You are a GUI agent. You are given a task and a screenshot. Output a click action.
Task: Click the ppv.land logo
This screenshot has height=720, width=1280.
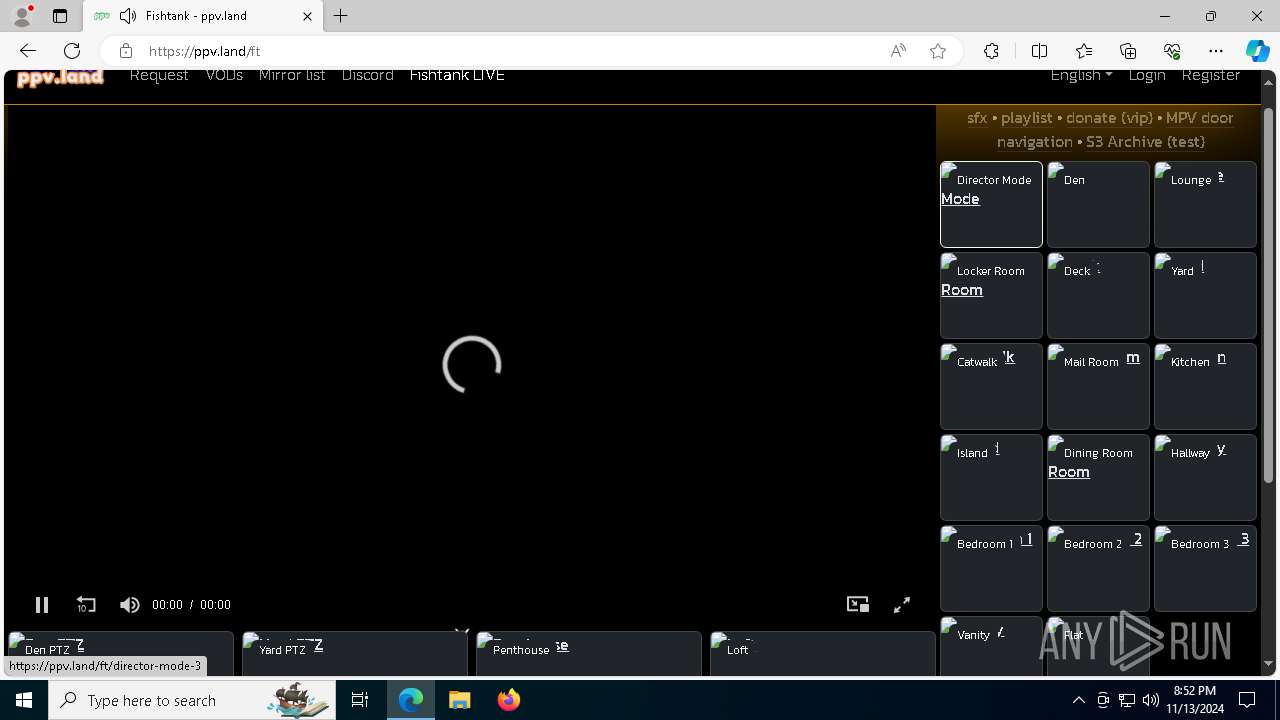click(60, 77)
